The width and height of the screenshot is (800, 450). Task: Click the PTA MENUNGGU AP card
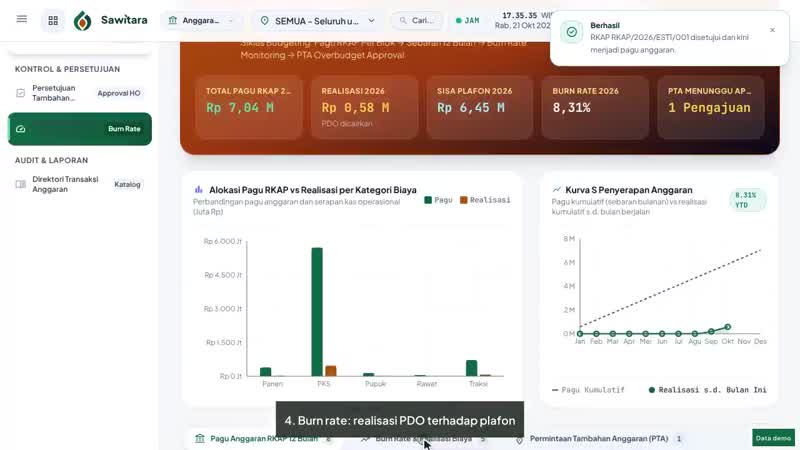(711, 107)
